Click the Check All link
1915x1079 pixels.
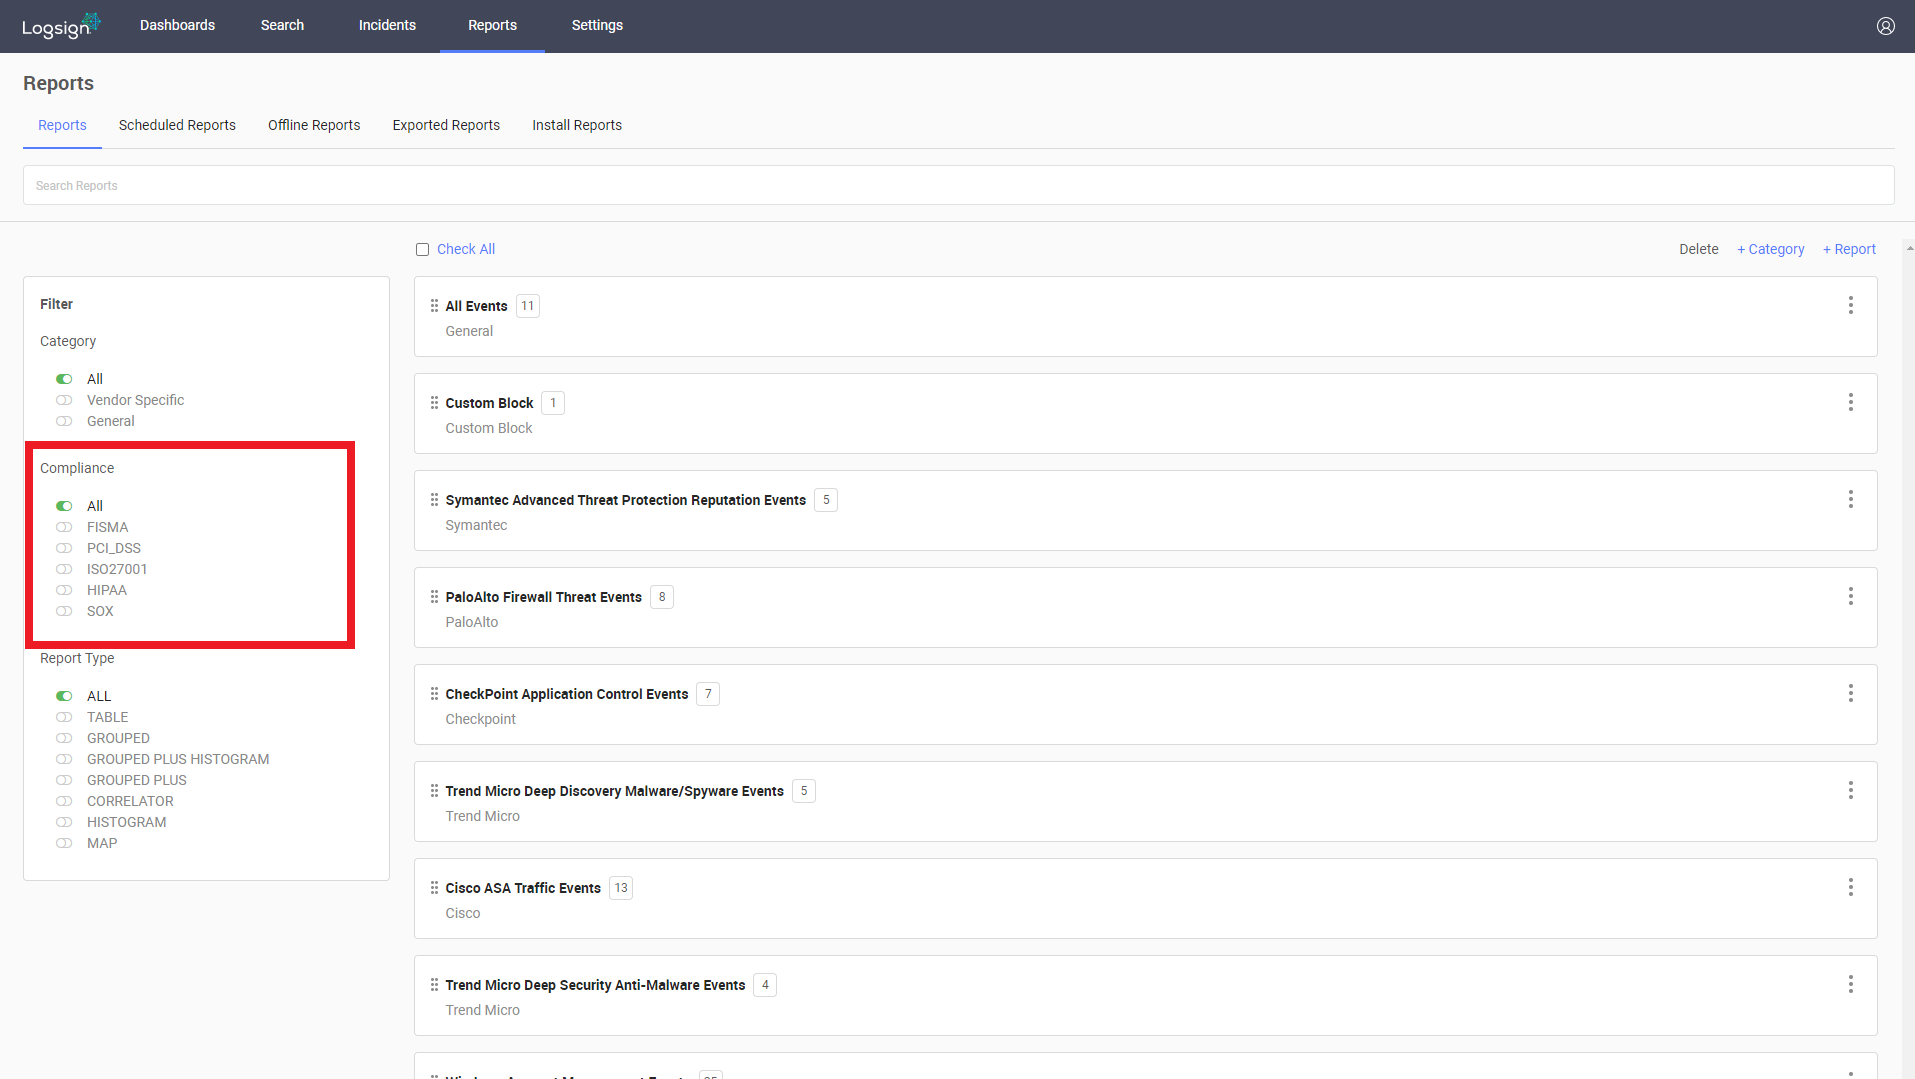click(x=466, y=249)
